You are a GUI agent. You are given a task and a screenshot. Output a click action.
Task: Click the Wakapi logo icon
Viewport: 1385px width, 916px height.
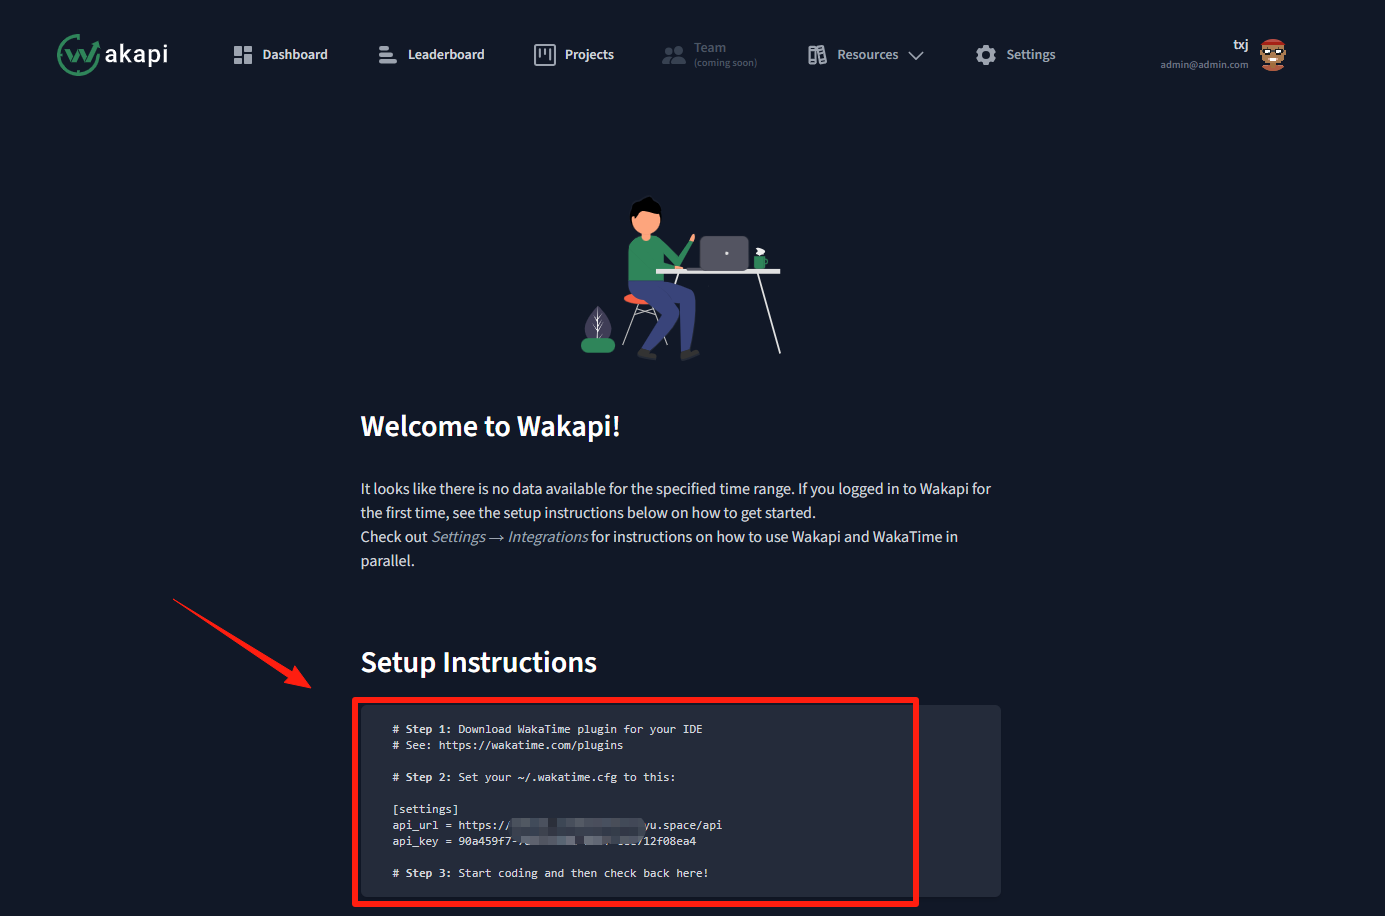click(x=78, y=55)
